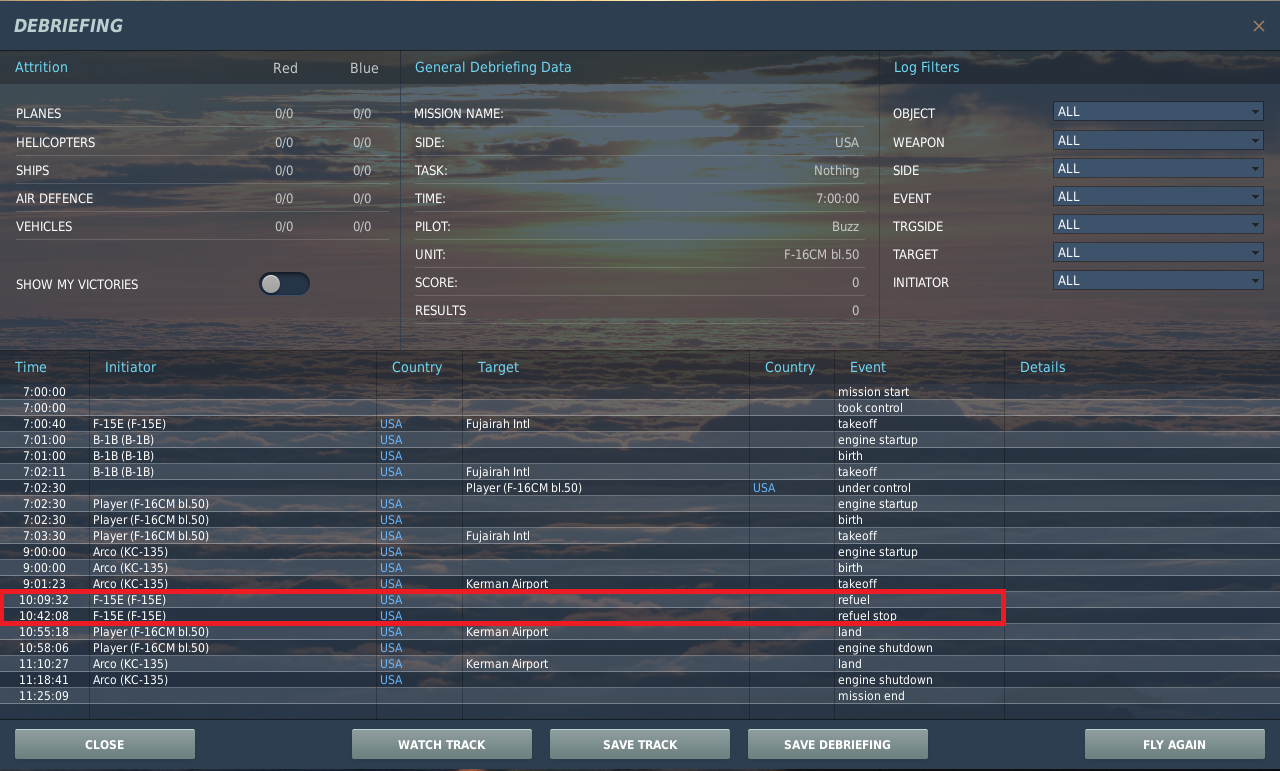Select the 7:03:30 Player takeoff row
The image size is (1280, 771).
pos(640,536)
